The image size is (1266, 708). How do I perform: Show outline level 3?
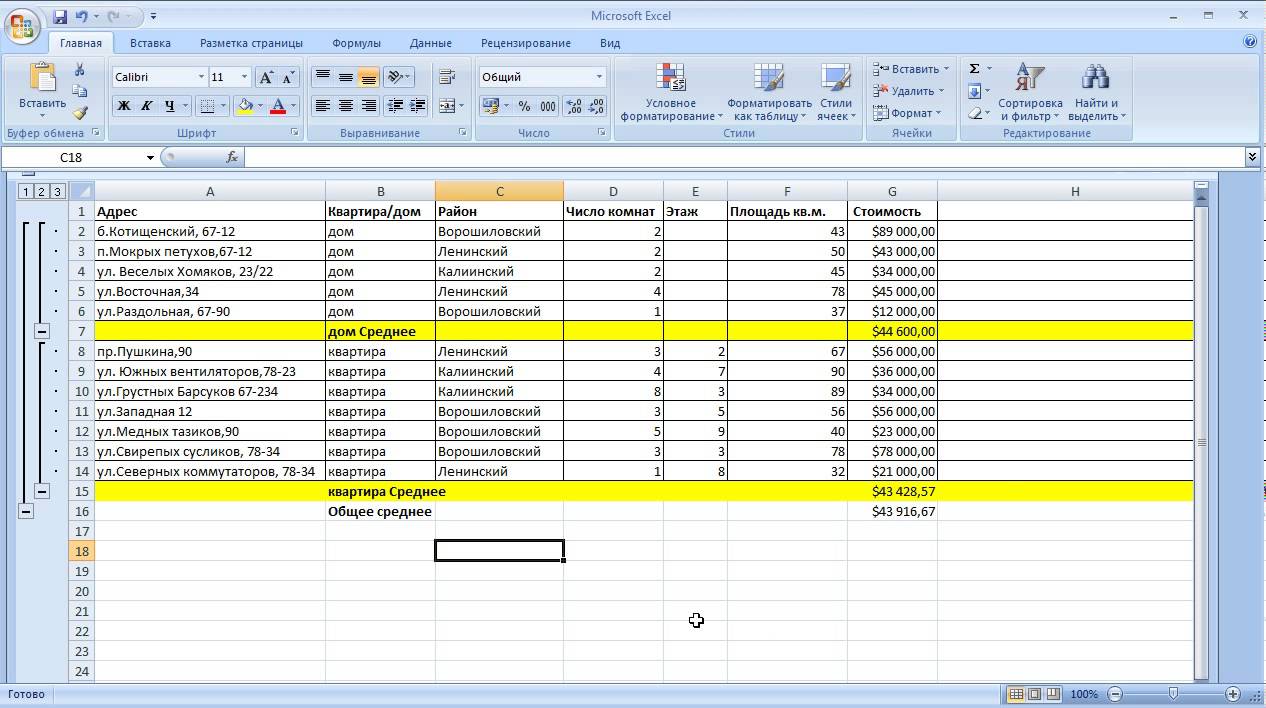pos(58,191)
